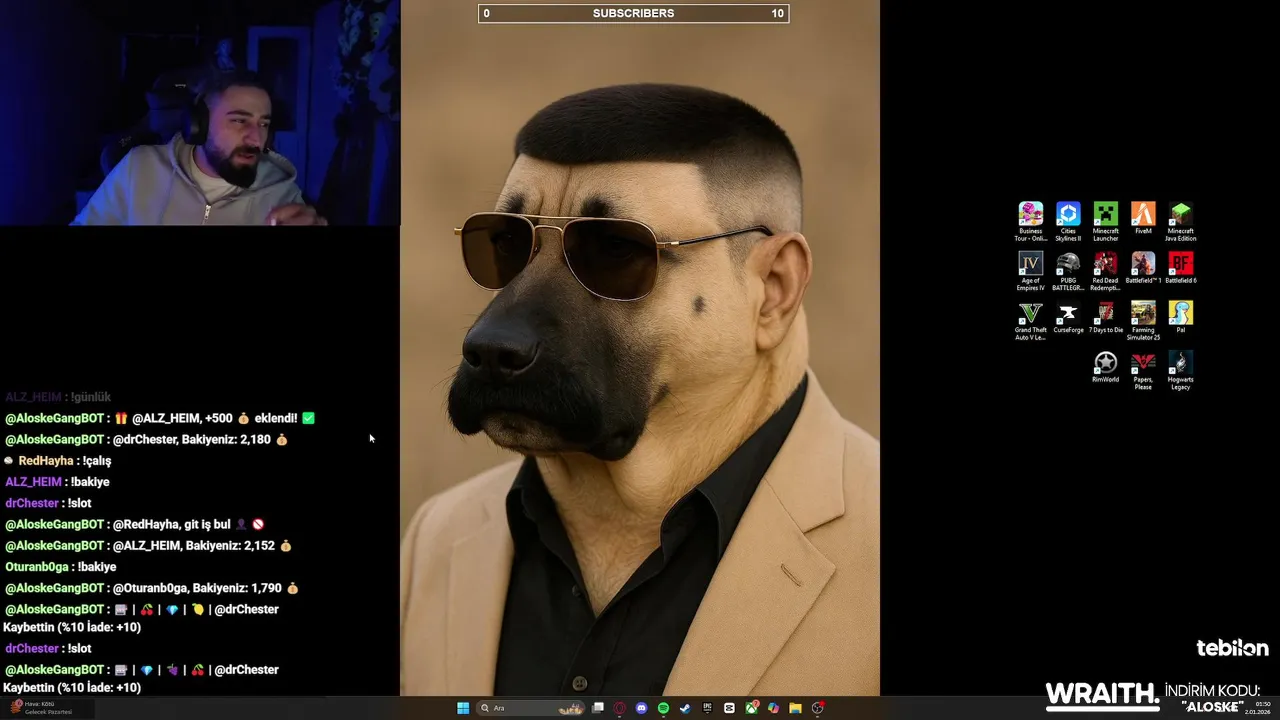Open Spotify from the taskbar
The height and width of the screenshot is (720, 1280).
pyautogui.click(x=663, y=708)
